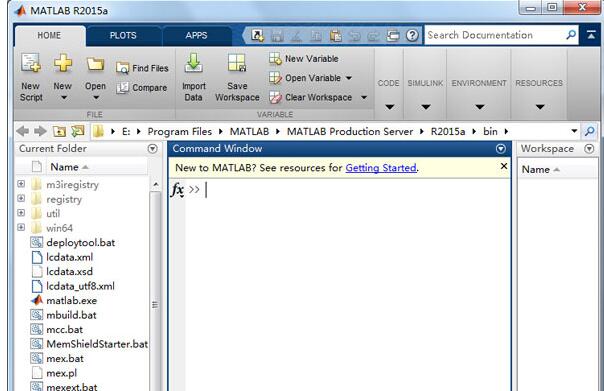Open Current Folder panel actions menu
Viewport: 604px width, 391px height.
153,149
